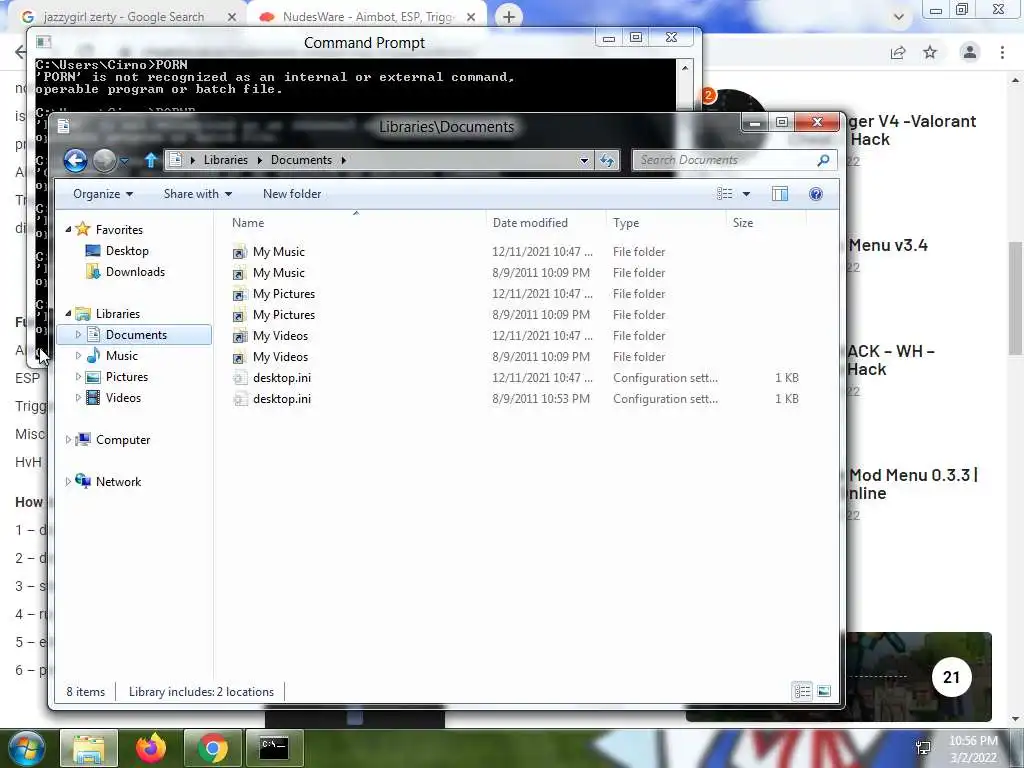
Task: Click the Command Prompt taskbar icon
Action: click(274, 748)
